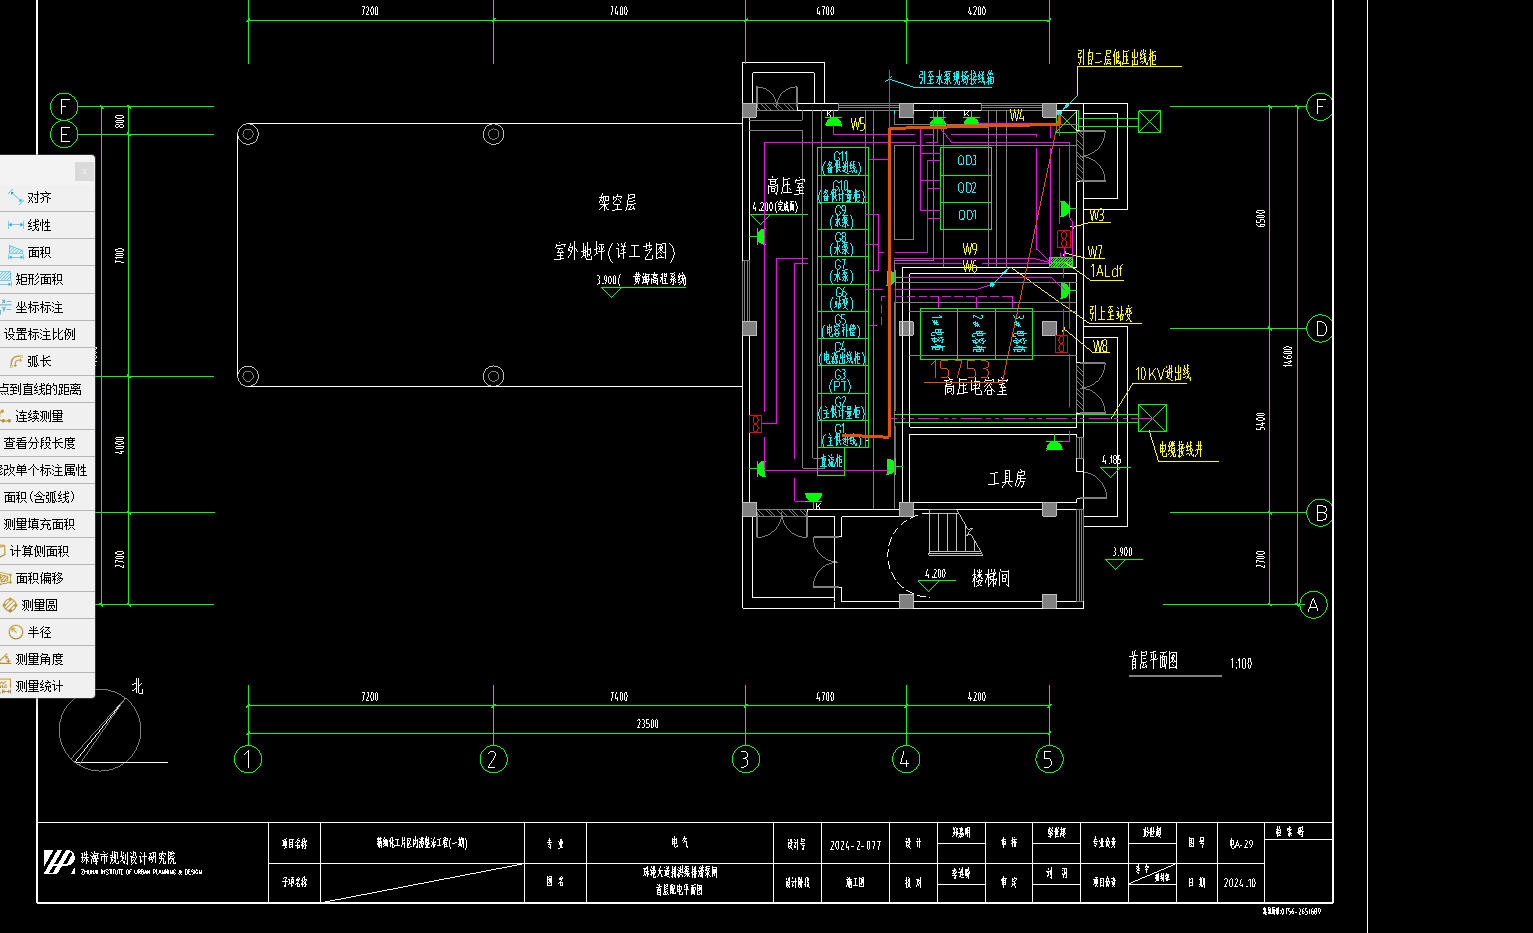The width and height of the screenshot is (1533, 933).
Task: Select the cable well symbol by 电缆接线井
Action: pos(1153,418)
